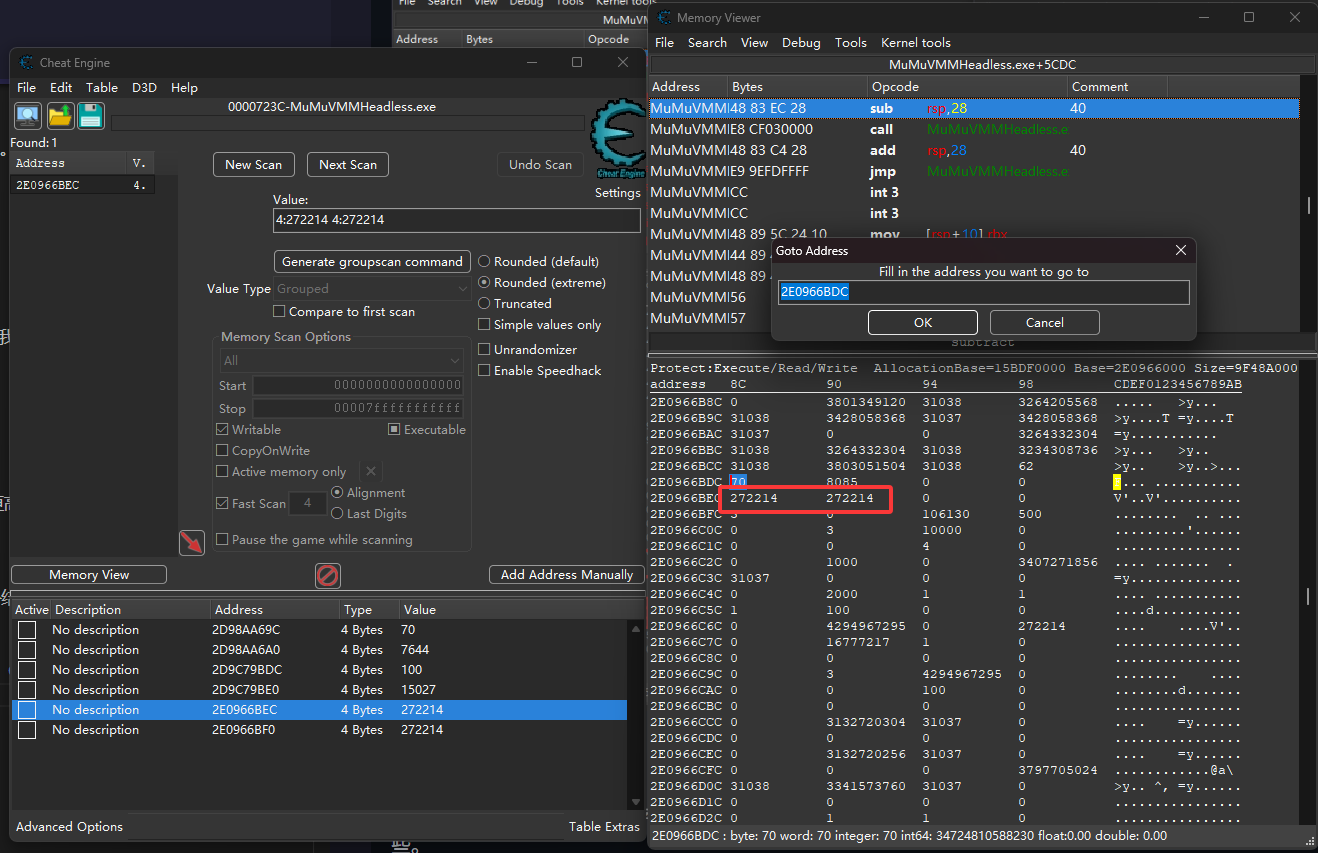
Task: Tick Active checkbox for address 2D9C79BE0
Action: [x=27, y=690]
